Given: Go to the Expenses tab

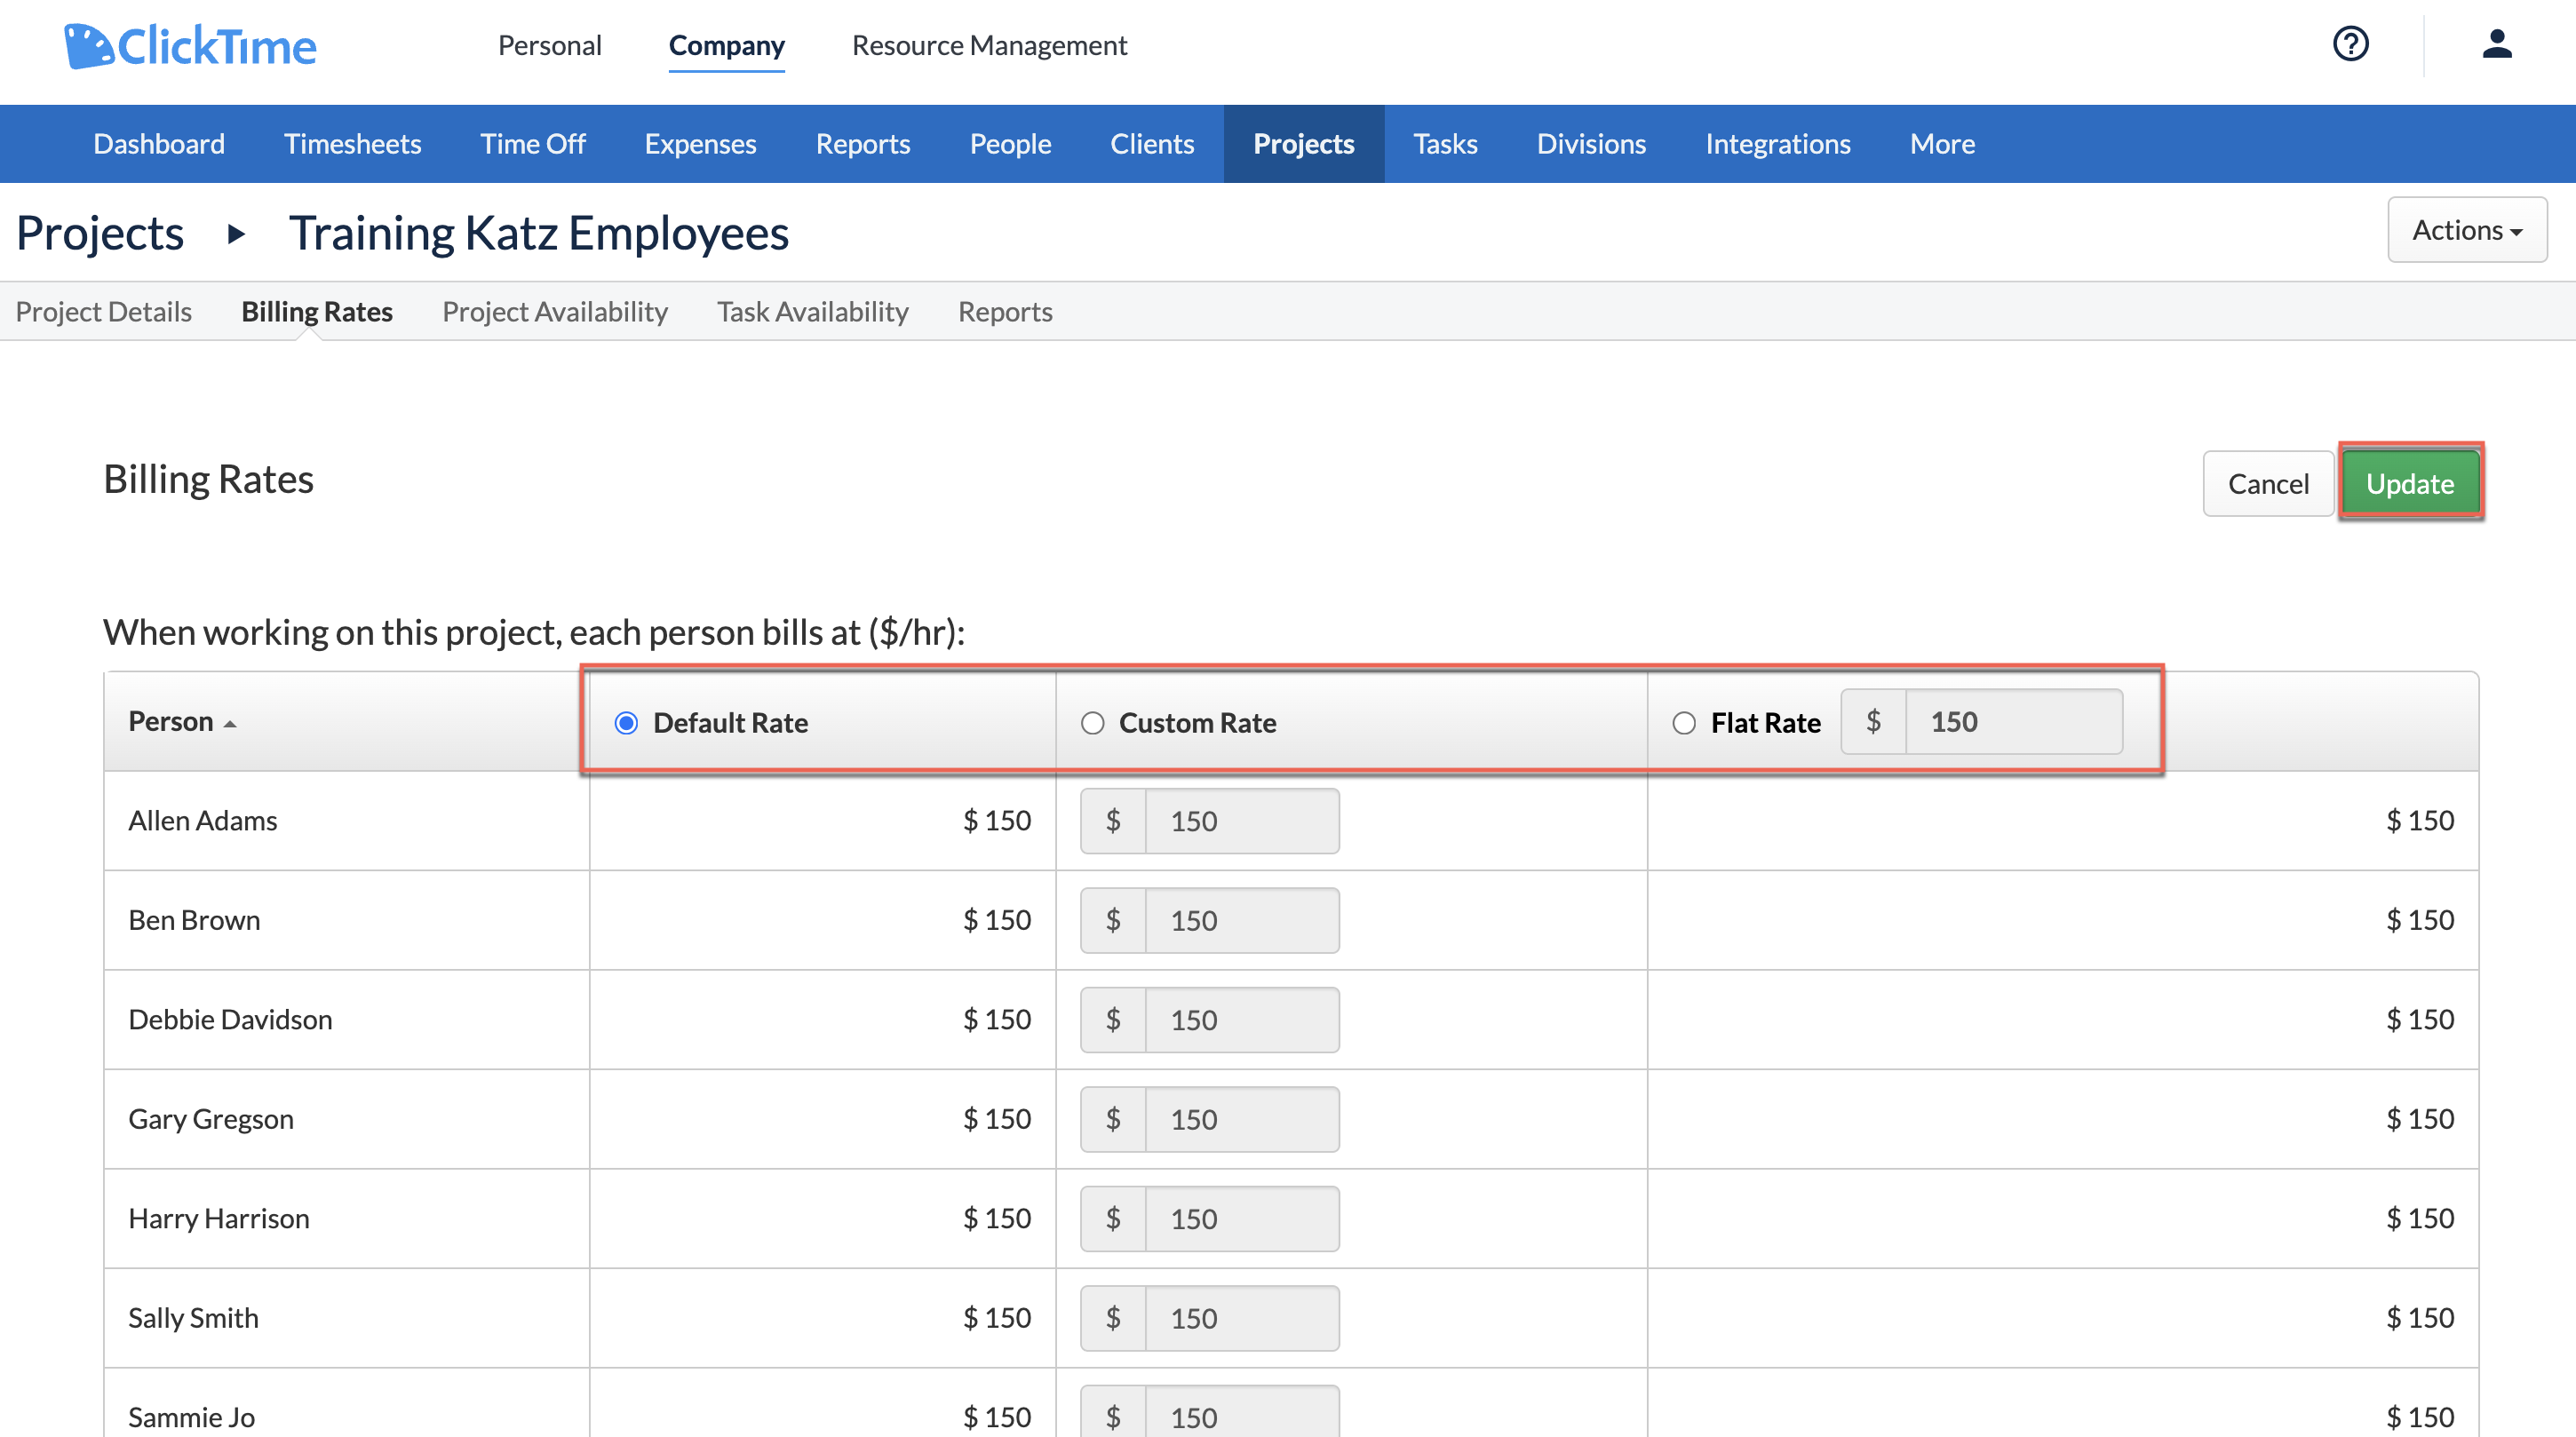Looking at the screenshot, I should 700,144.
